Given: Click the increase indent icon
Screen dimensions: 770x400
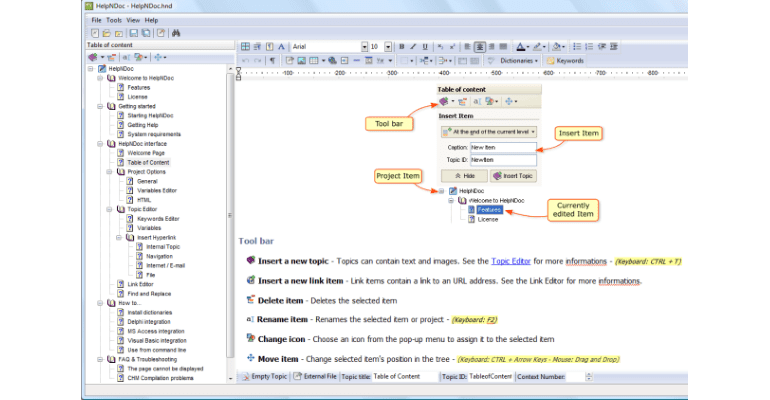Looking at the screenshot, I should click(x=614, y=47).
